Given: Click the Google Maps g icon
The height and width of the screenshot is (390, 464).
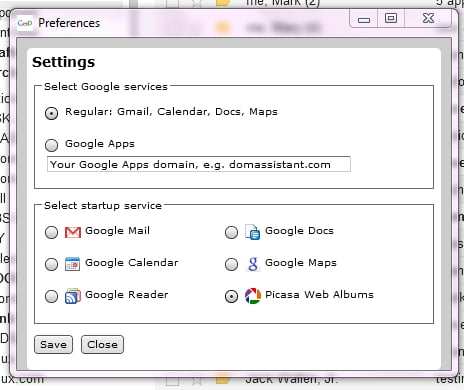Looking at the screenshot, I should pos(253,264).
